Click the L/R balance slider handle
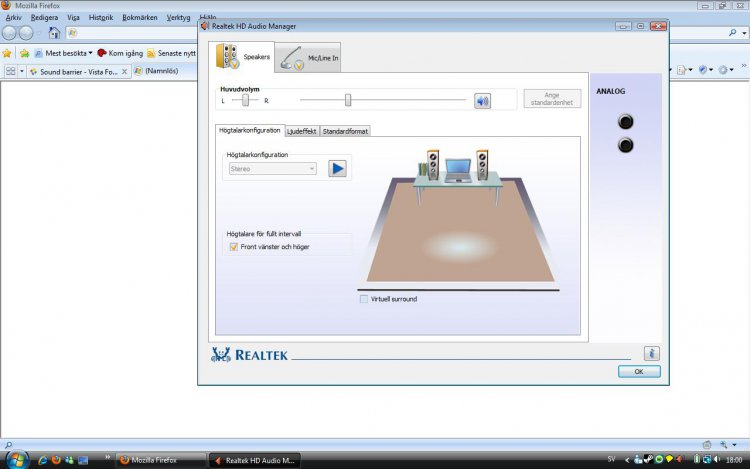 (245, 100)
